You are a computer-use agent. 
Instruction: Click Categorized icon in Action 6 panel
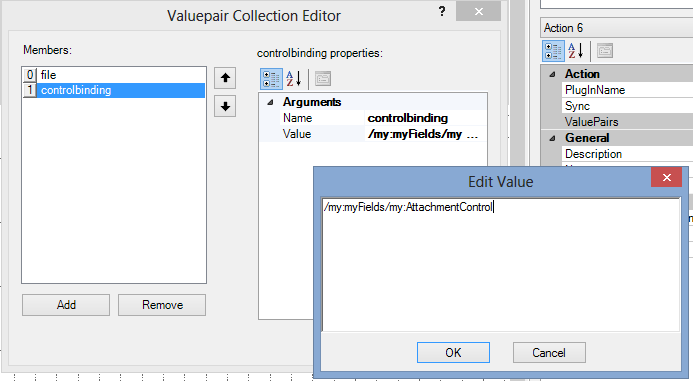tap(553, 51)
